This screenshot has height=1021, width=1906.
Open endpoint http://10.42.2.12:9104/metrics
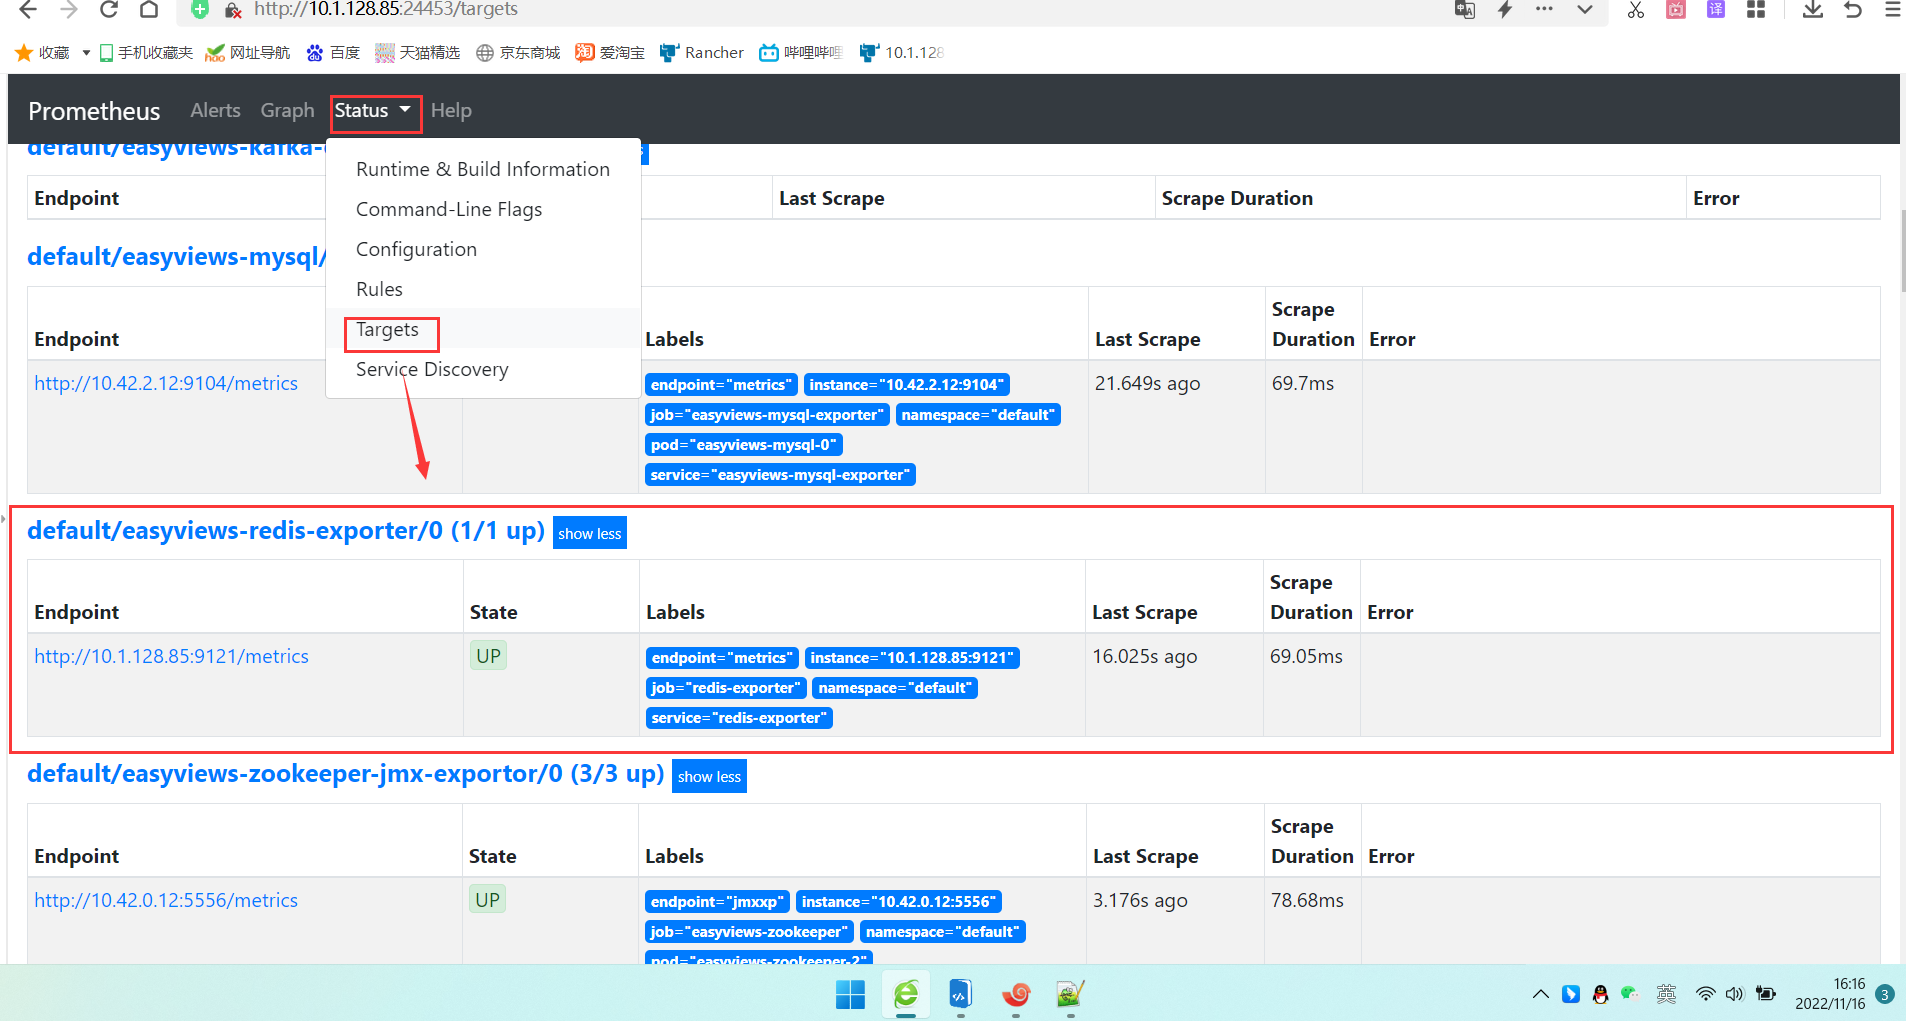[x=166, y=383]
